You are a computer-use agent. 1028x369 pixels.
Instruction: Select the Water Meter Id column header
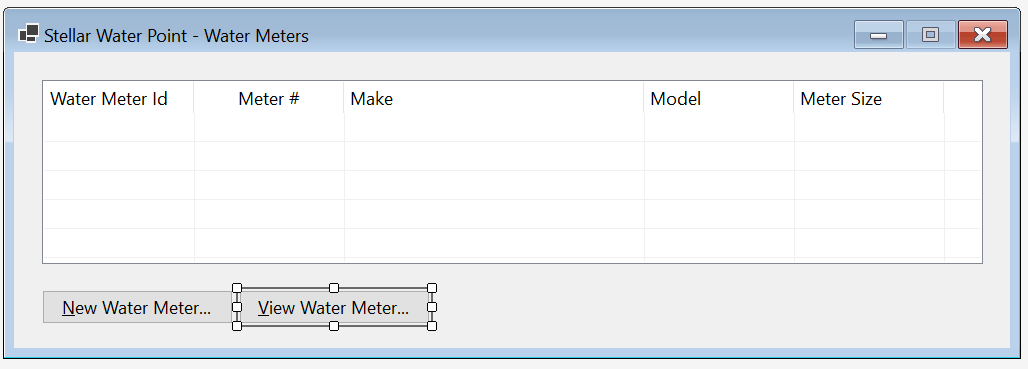point(118,99)
